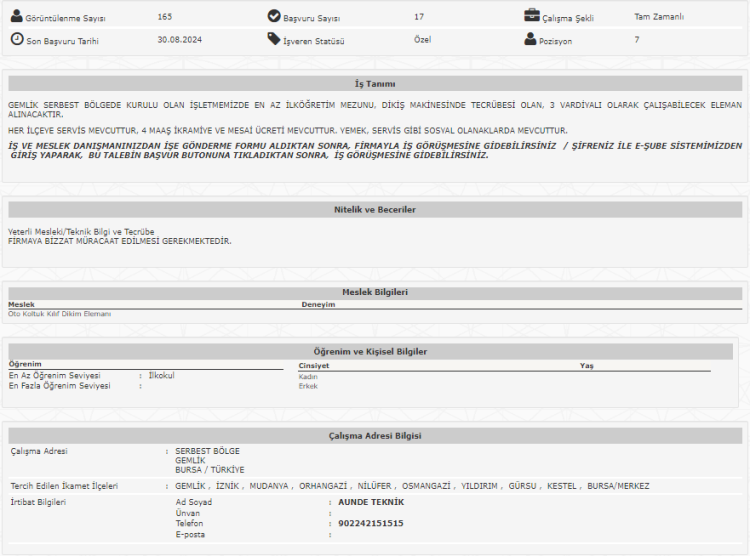750x556 pixels.
Task: Click the Erkek gender entry
Action: pos(308,386)
